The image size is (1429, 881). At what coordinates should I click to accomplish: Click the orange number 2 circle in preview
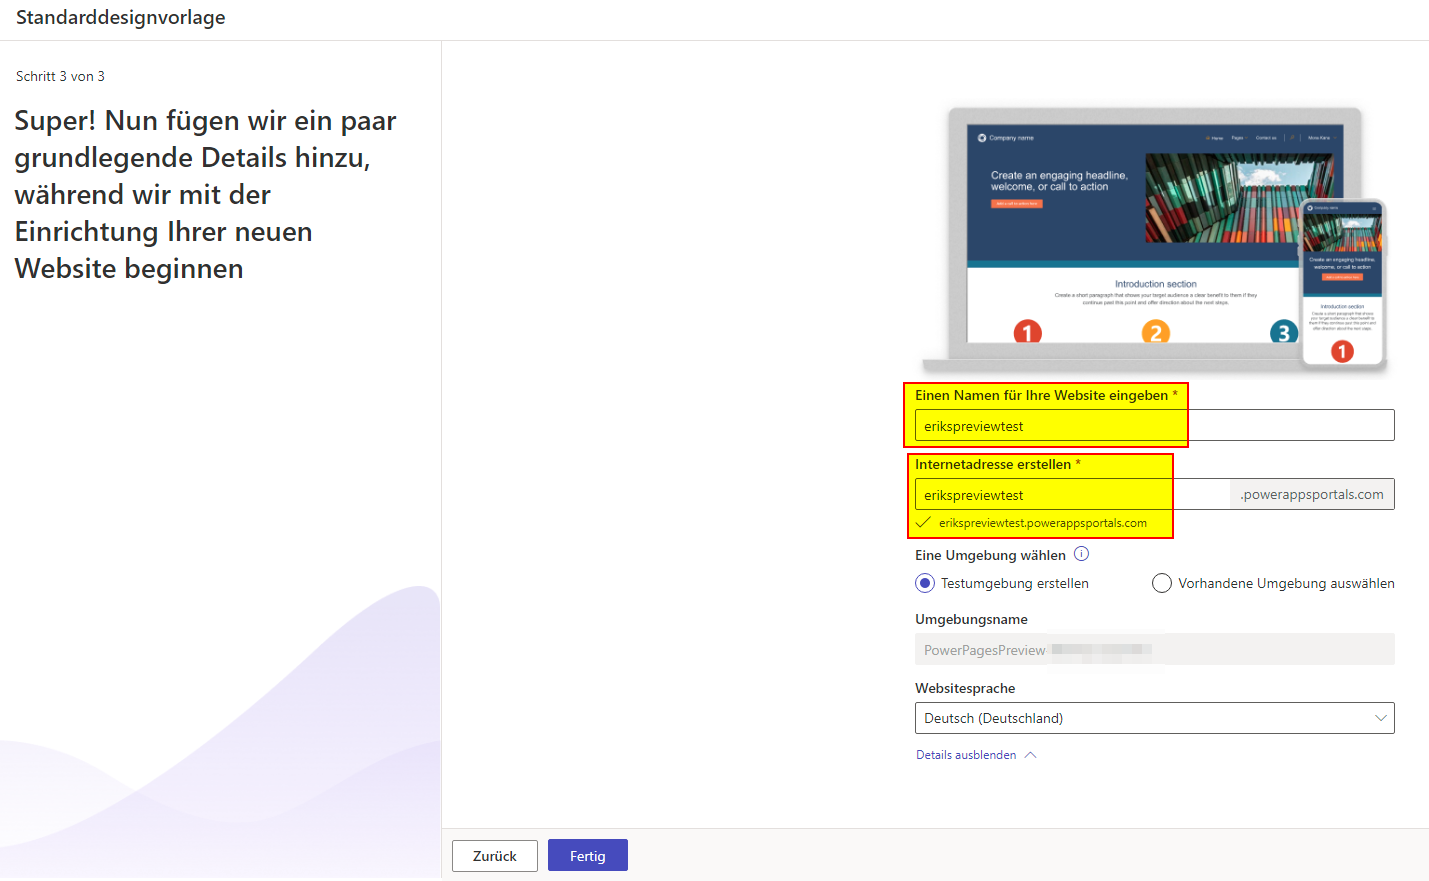click(1156, 332)
